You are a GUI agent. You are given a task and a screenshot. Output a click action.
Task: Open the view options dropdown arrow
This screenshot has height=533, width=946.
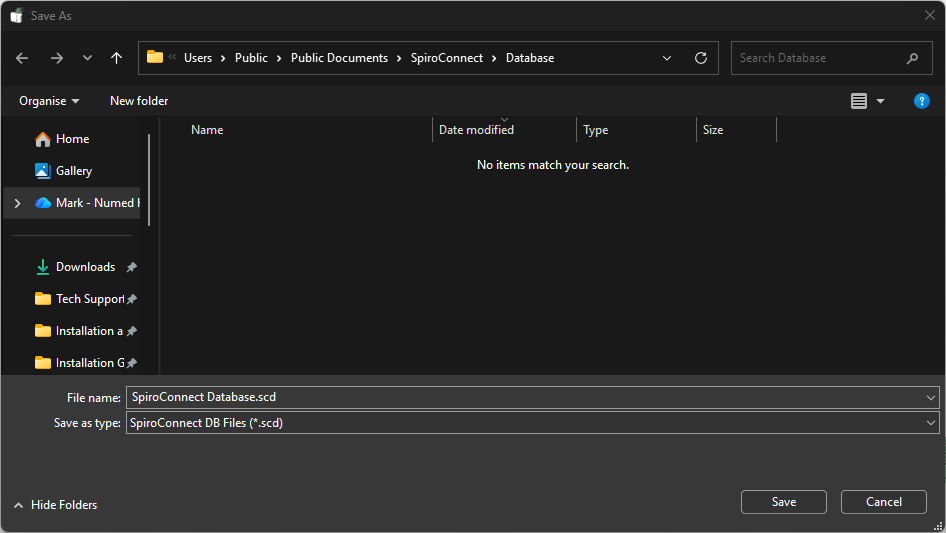click(880, 101)
